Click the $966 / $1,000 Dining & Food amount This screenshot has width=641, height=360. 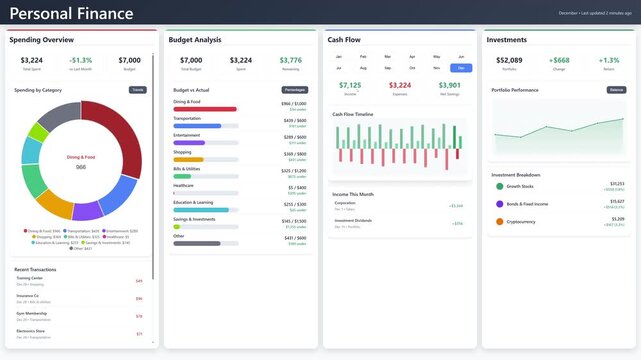[294, 104]
